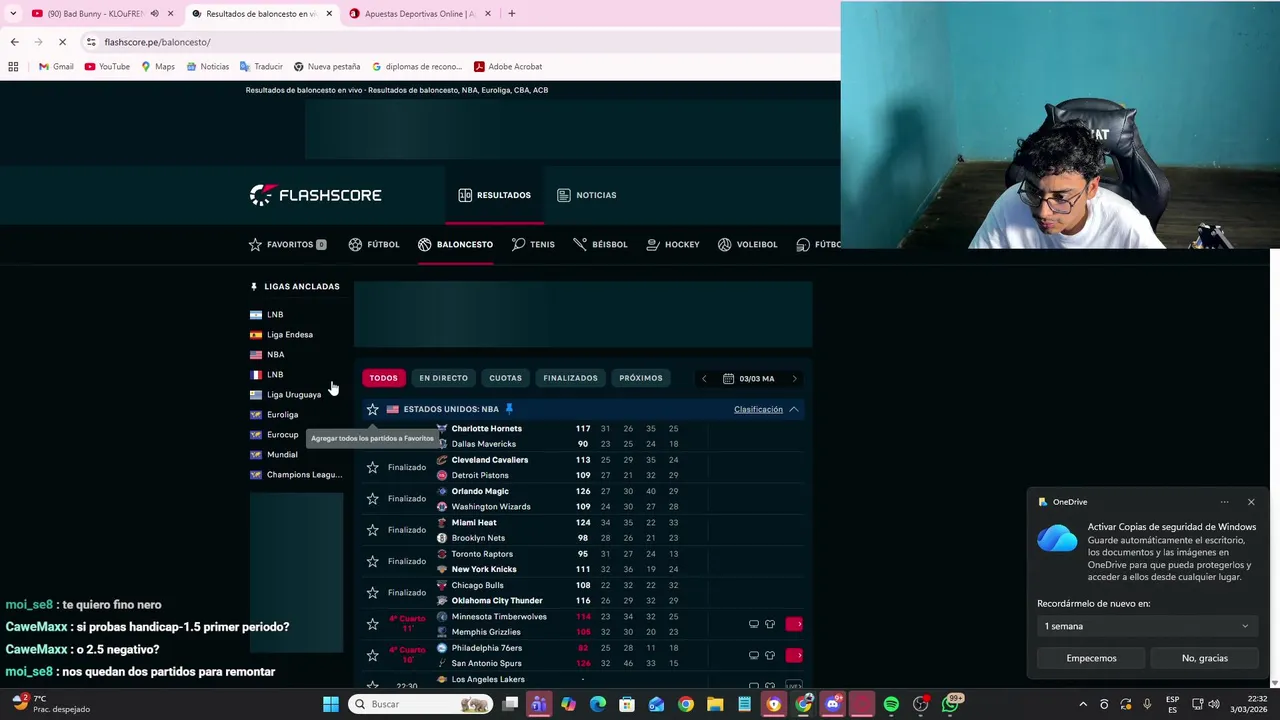The height and width of the screenshot is (720, 1280).
Task: Select Voleibol in the sport menu
Action: tap(747, 244)
